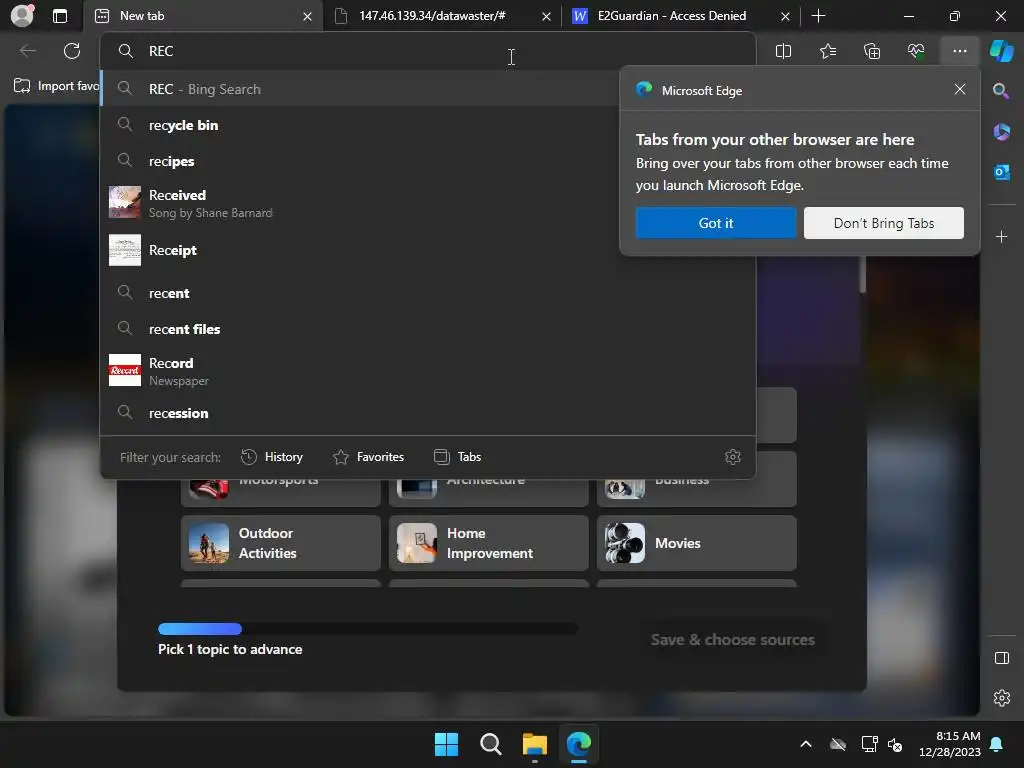Click the Back navigation arrow
This screenshot has width=1024, height=768.
pos(28,51)
